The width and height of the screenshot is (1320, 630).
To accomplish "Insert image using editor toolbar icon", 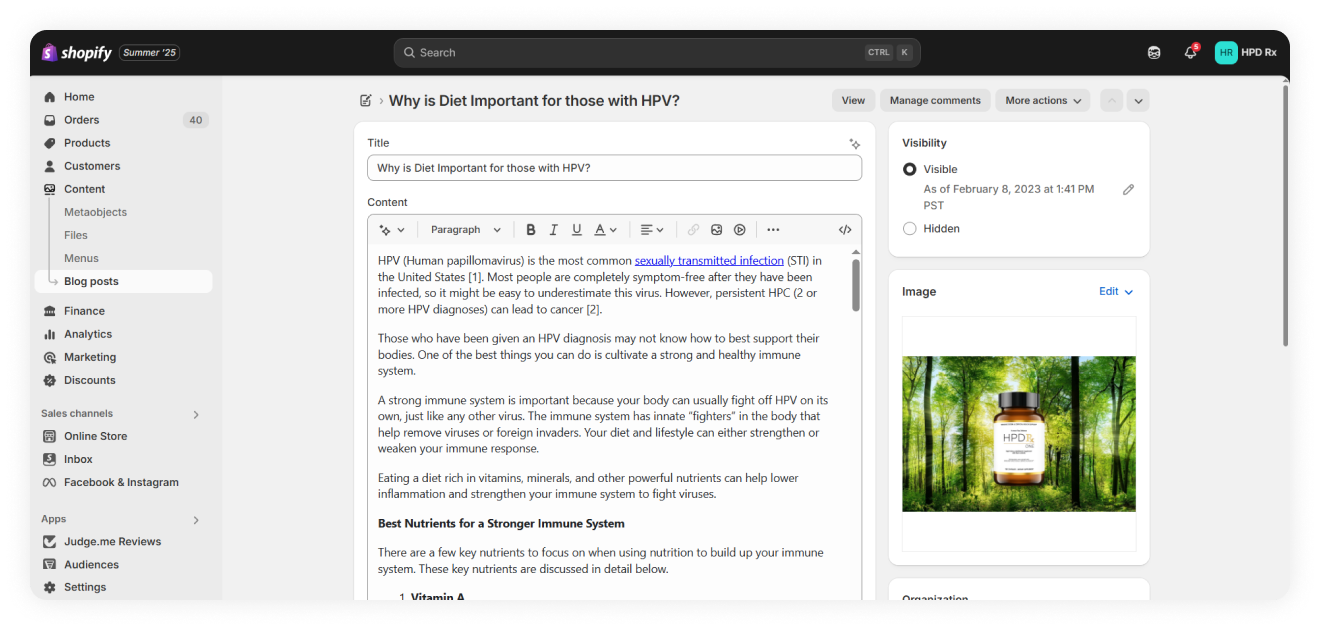I will (717, 230).
